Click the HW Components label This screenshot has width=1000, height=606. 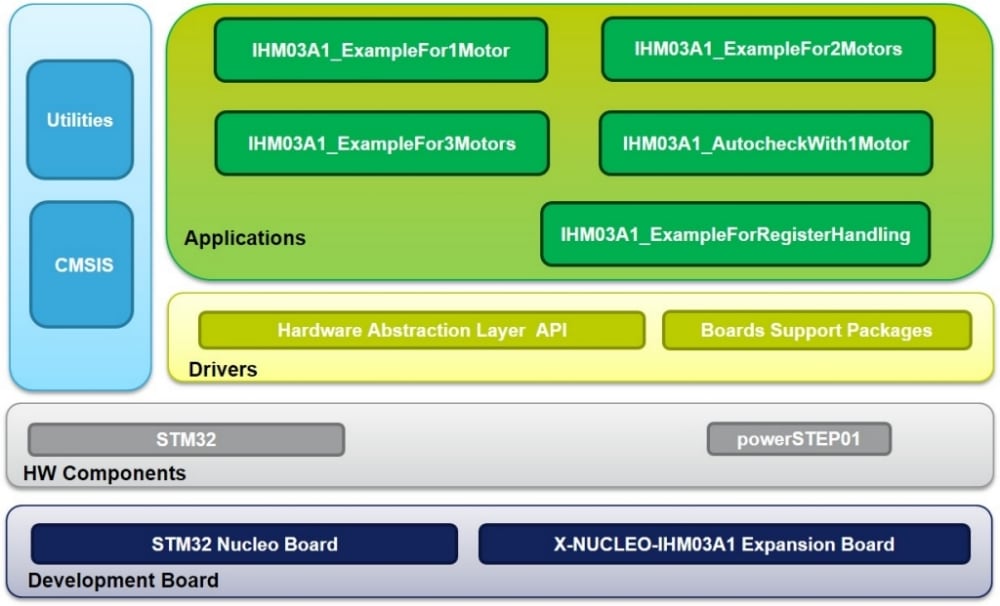coord(106,474)
